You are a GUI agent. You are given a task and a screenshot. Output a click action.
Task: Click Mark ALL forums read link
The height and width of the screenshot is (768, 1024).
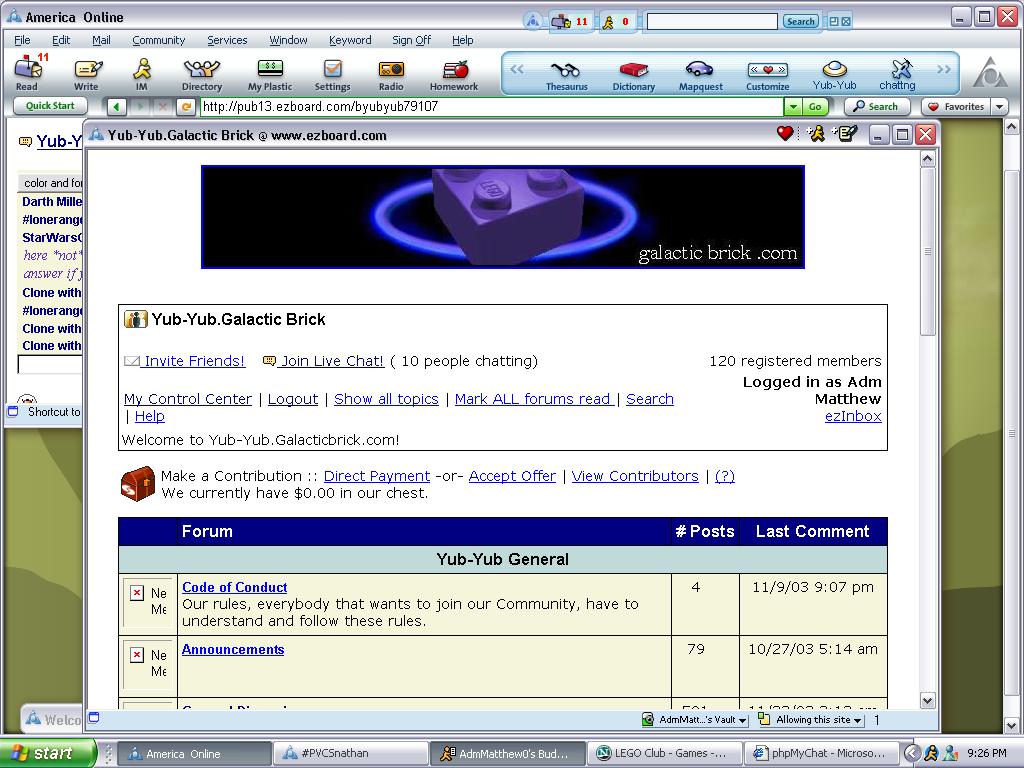tap(534, 399)
